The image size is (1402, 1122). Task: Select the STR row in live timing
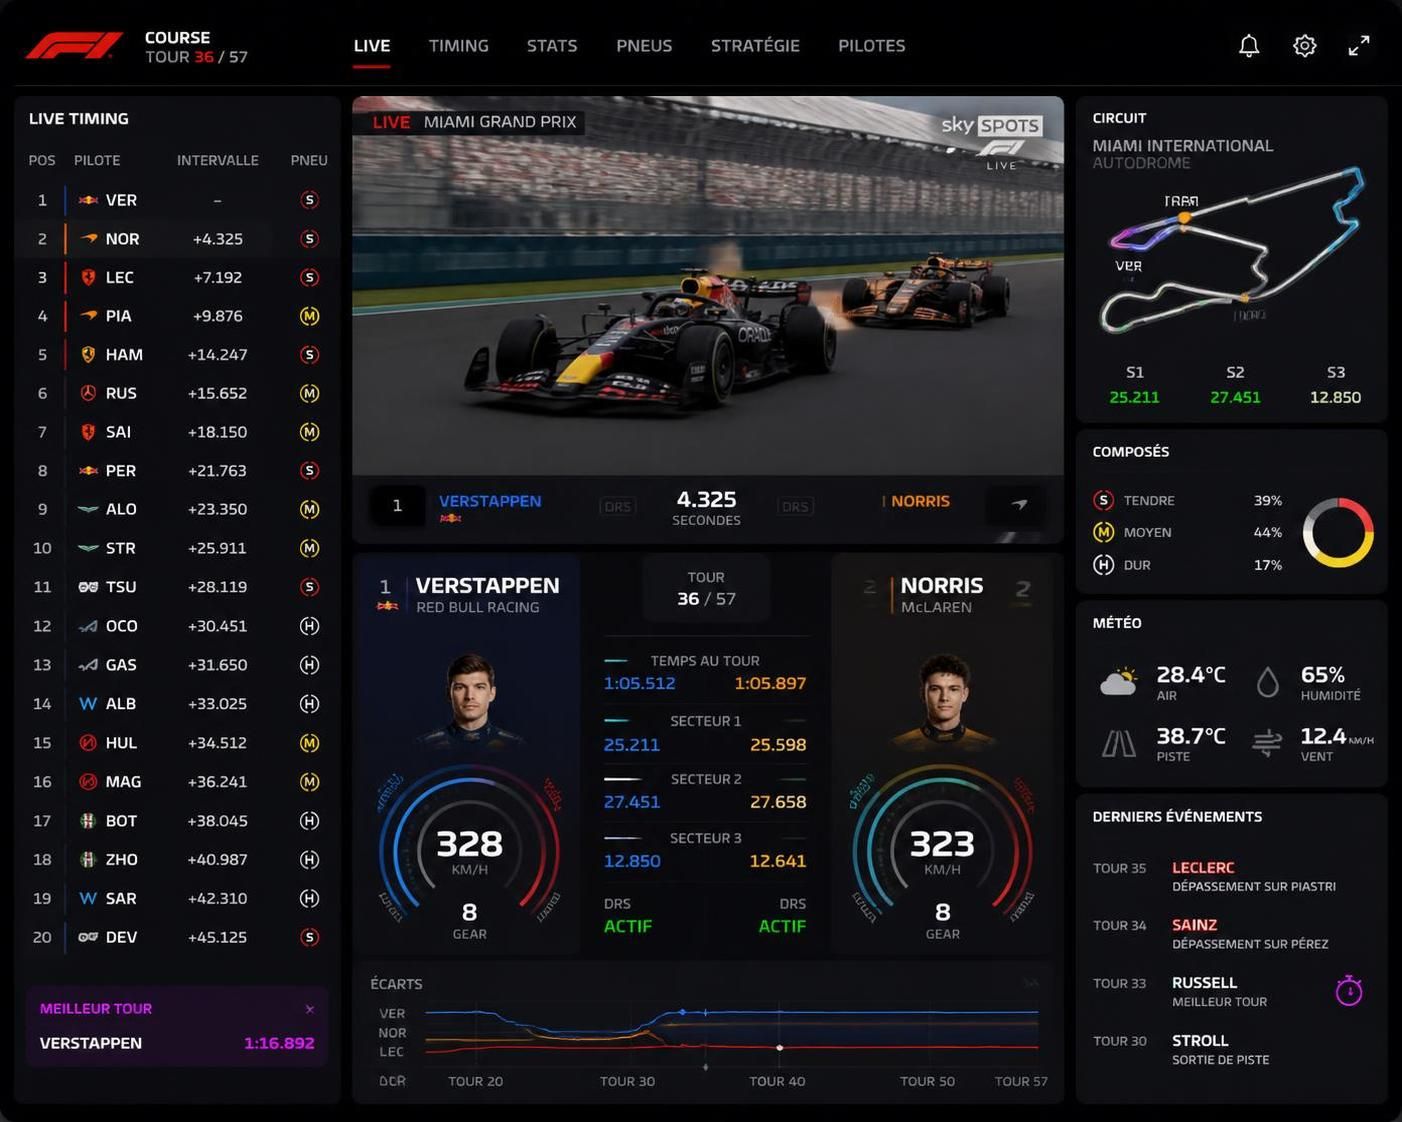click(x=177, y=548)
